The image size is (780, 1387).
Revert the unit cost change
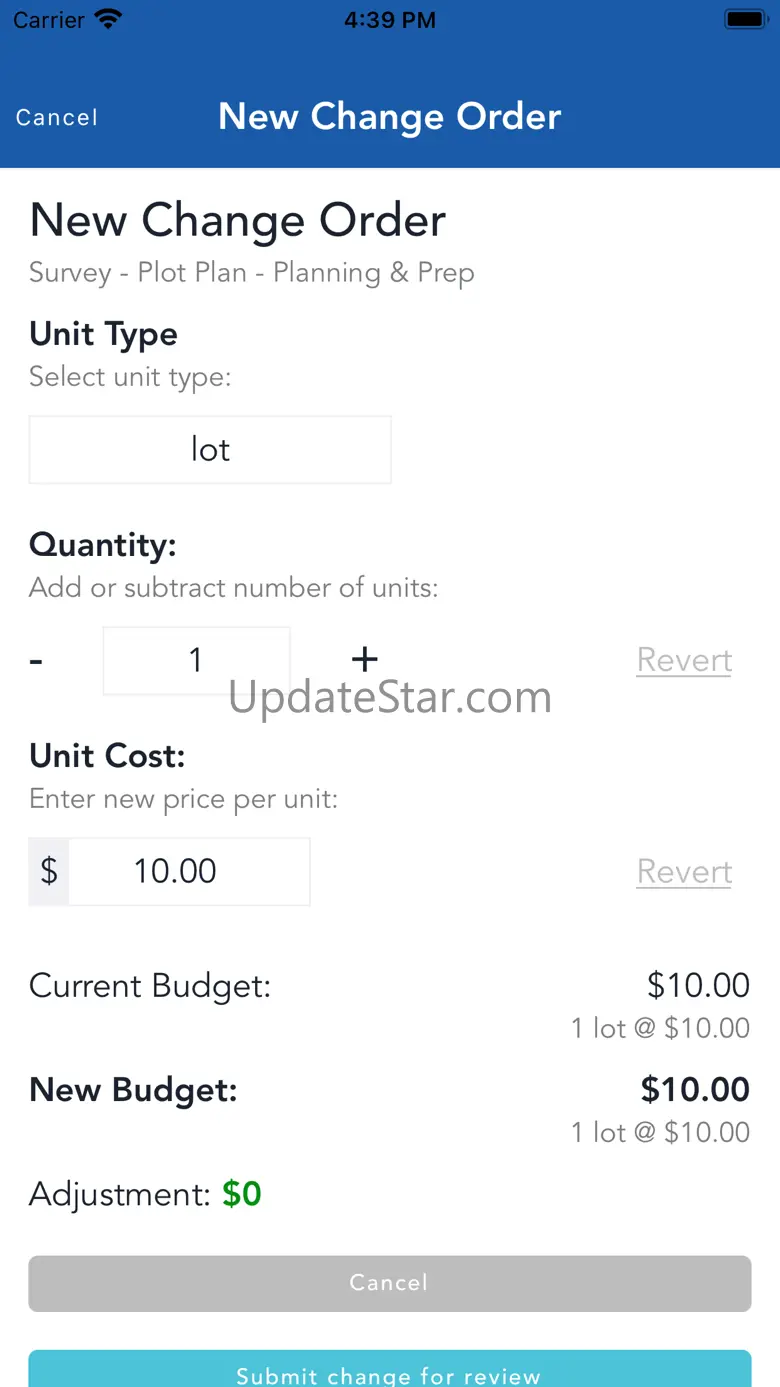pyautogui.click(x=684, y=871)
